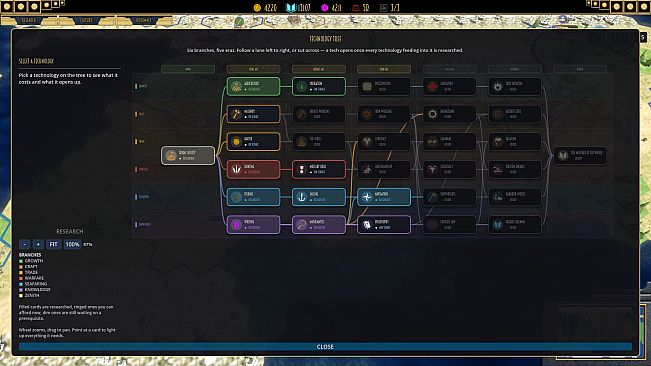Click the magenta culture resource counter

331,7
